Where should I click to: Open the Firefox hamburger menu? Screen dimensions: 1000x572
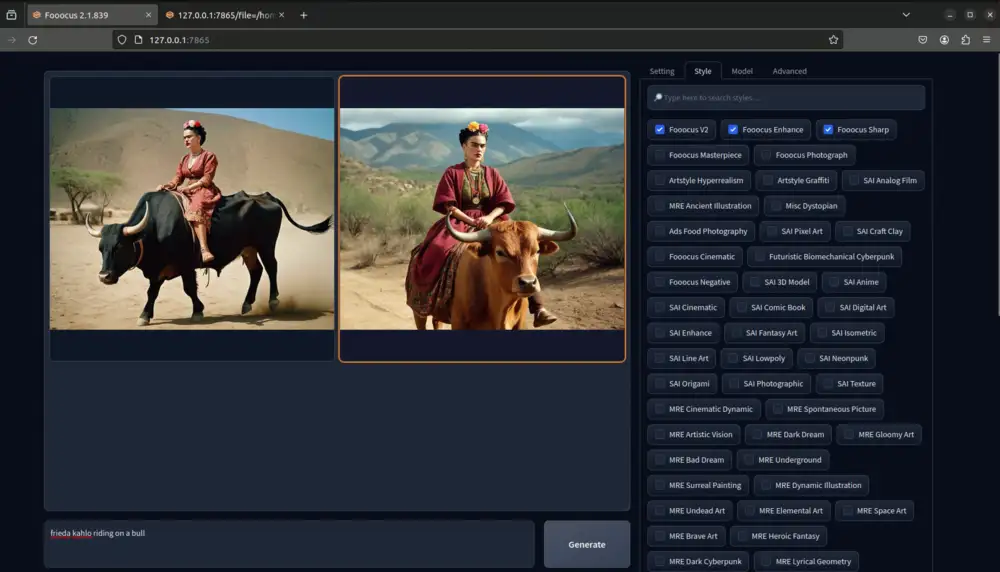pyautogui.click(x=986, y=40)
